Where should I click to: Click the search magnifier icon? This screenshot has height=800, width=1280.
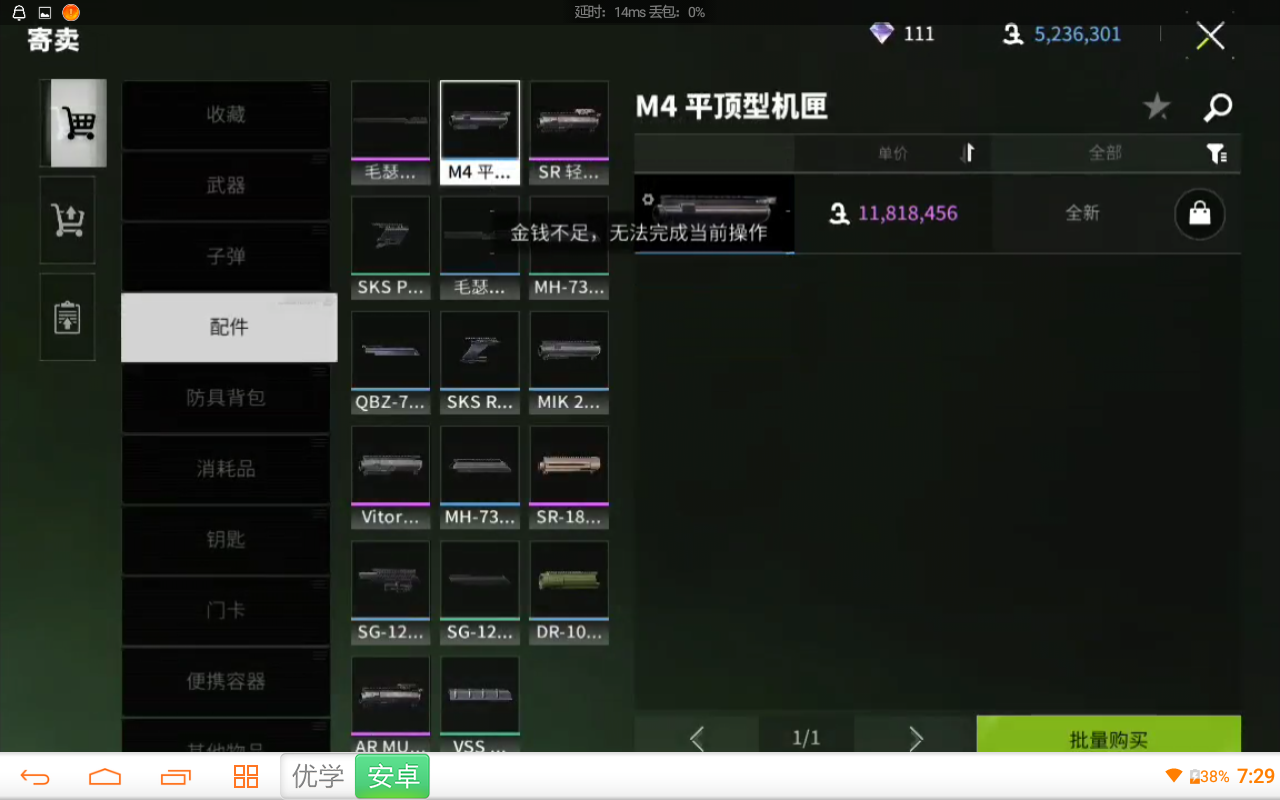pos(1218,106)
